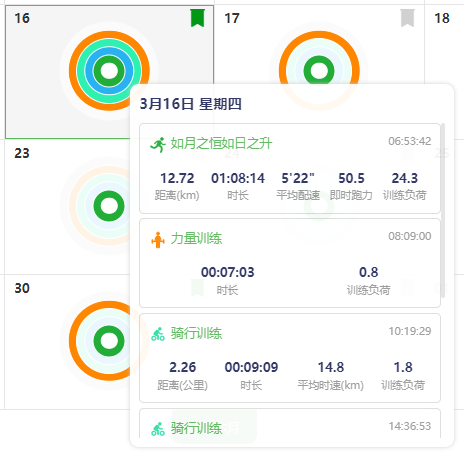Click the 12.72 km distance value
Viewport: 464px width, 453px height.
(x=177, y=178)
